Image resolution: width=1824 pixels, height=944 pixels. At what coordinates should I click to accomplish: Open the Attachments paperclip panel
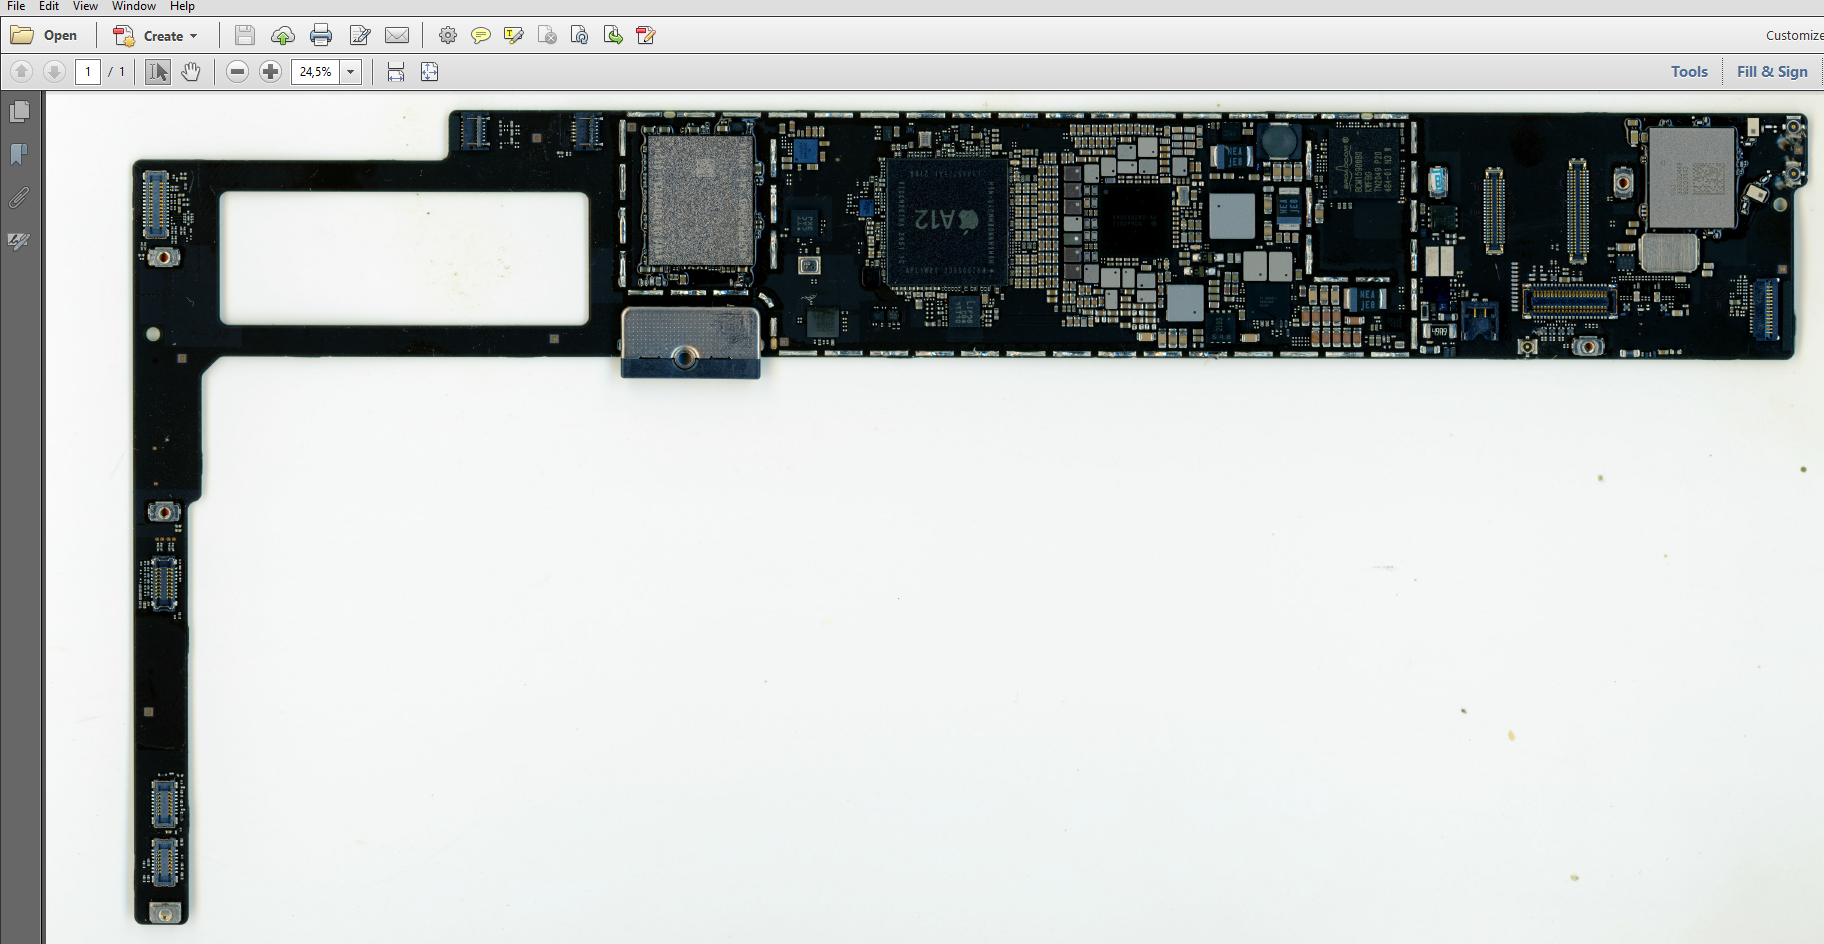click(19, 198)
